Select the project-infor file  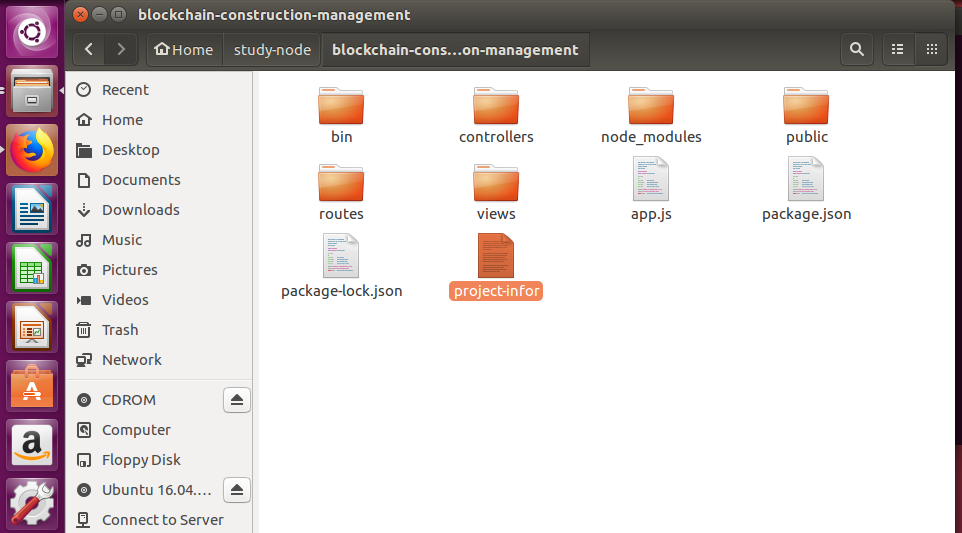tap(496, 266)
